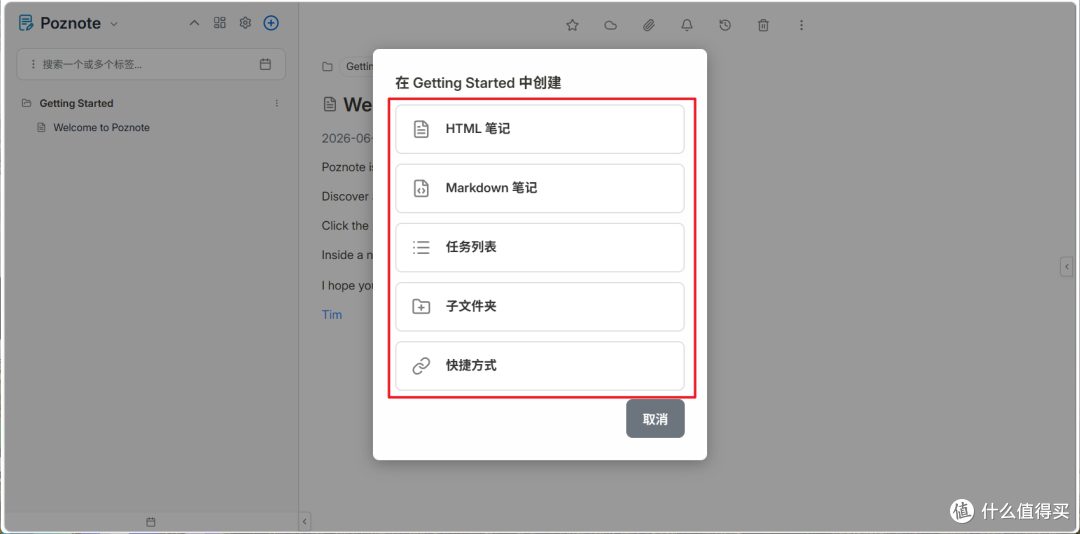This screenshot has width=1080, height=534.
Task: Choose the Markdown 笔记 option
Action: [539, 188]
